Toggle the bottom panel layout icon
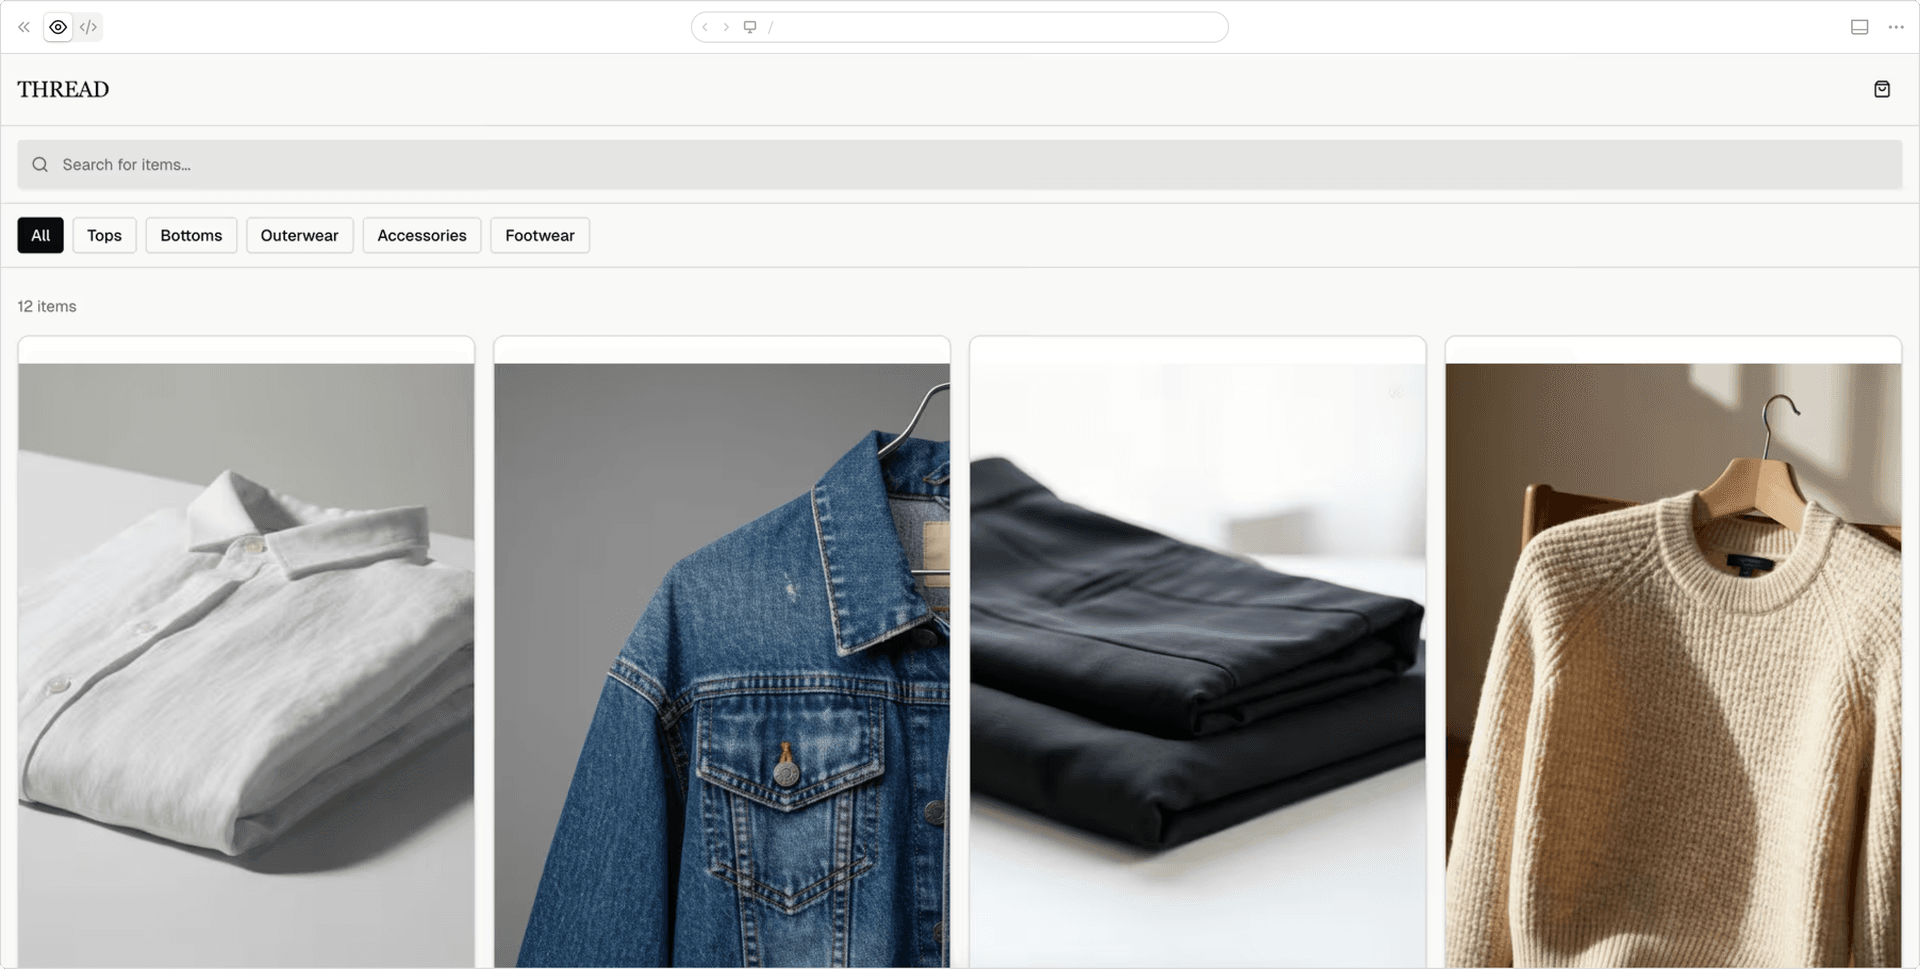The width and height of the screenshot is (1920, 969). [1859, 27]
